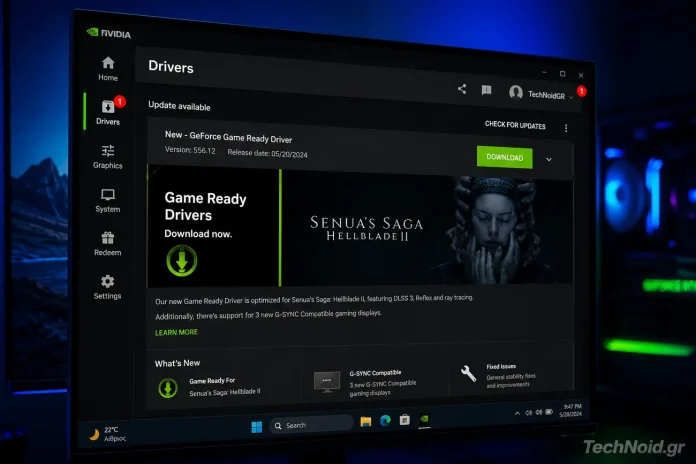Click the Fixed Issues wrench icon
This screenshot has height=464, width=696.
(x=468, y=373)
